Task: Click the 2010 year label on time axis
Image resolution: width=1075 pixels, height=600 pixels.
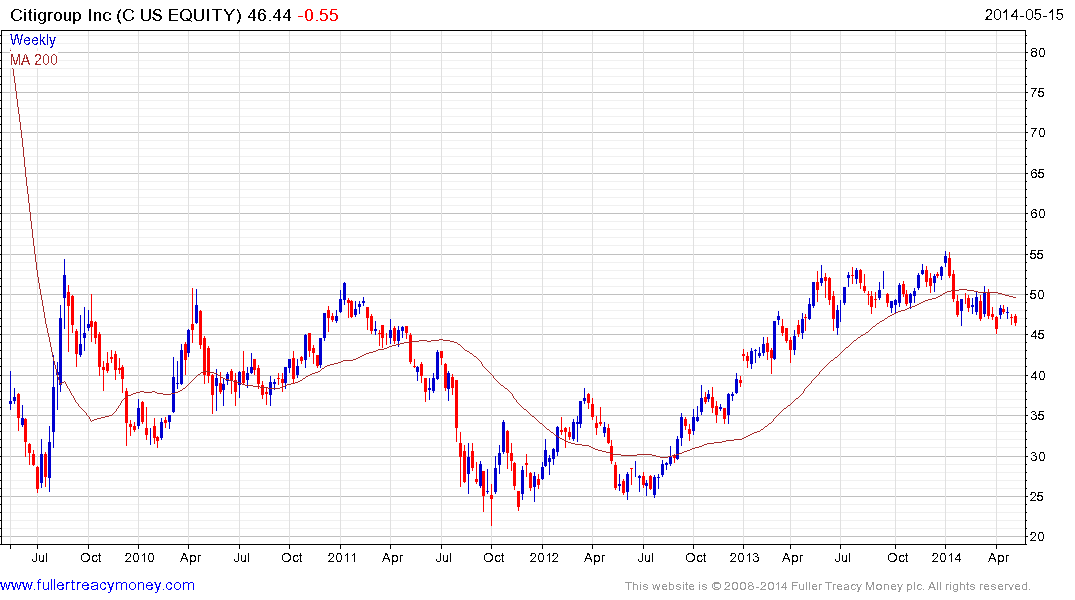Action: click(139, 557)
